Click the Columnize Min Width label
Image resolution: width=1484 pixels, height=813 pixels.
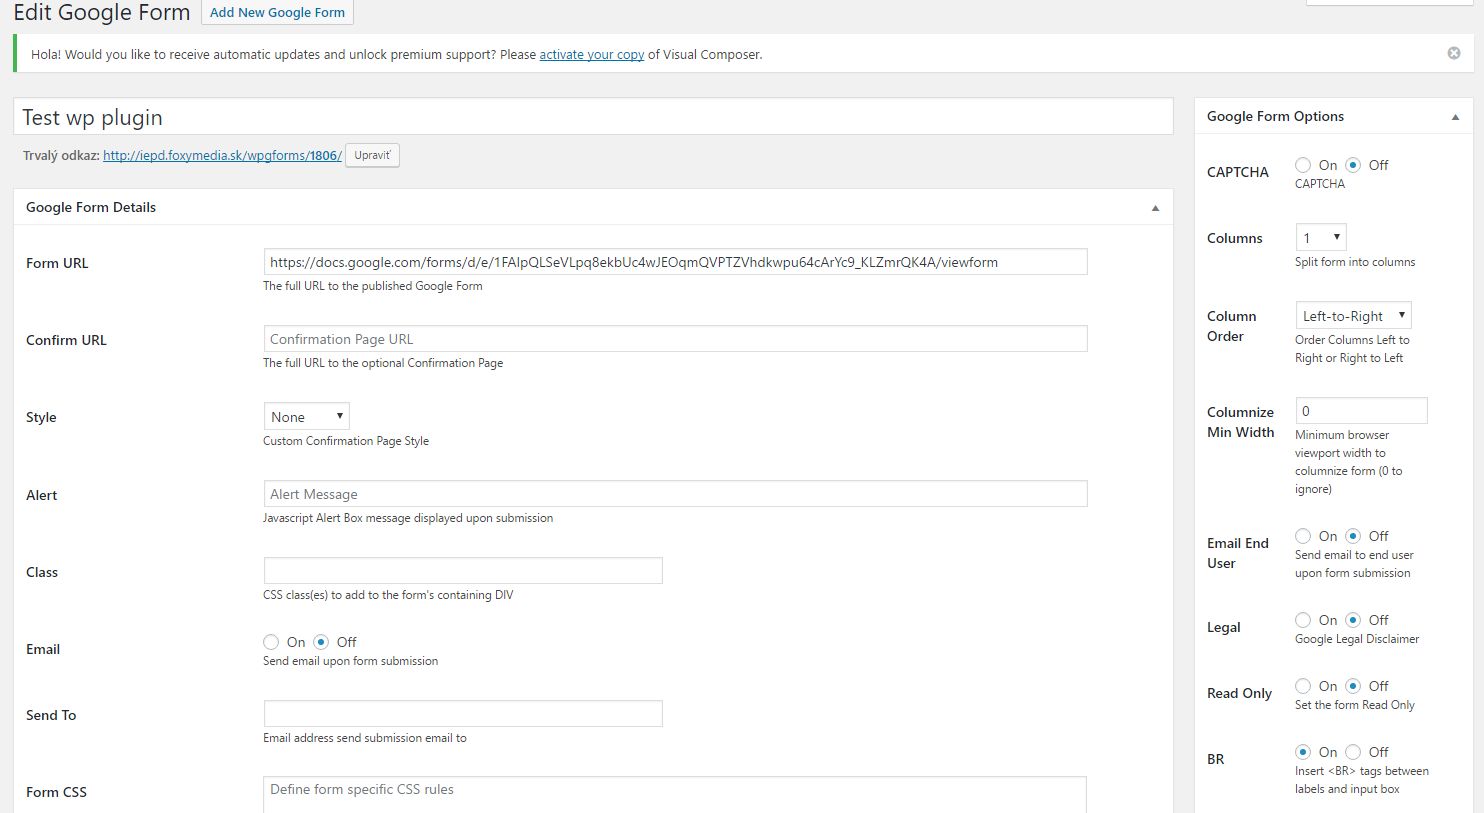click(x=1241, y=422)
